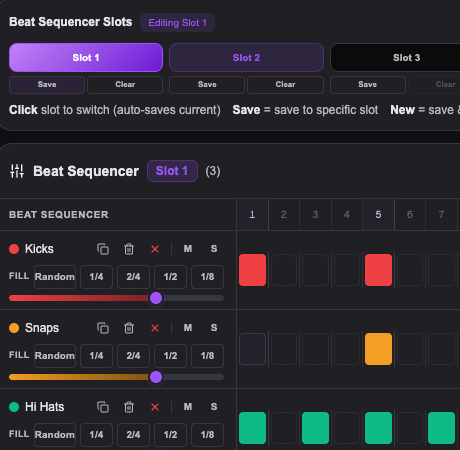
Task: Apply 2/4 fill to Kicks
Action: coord(133,277)
